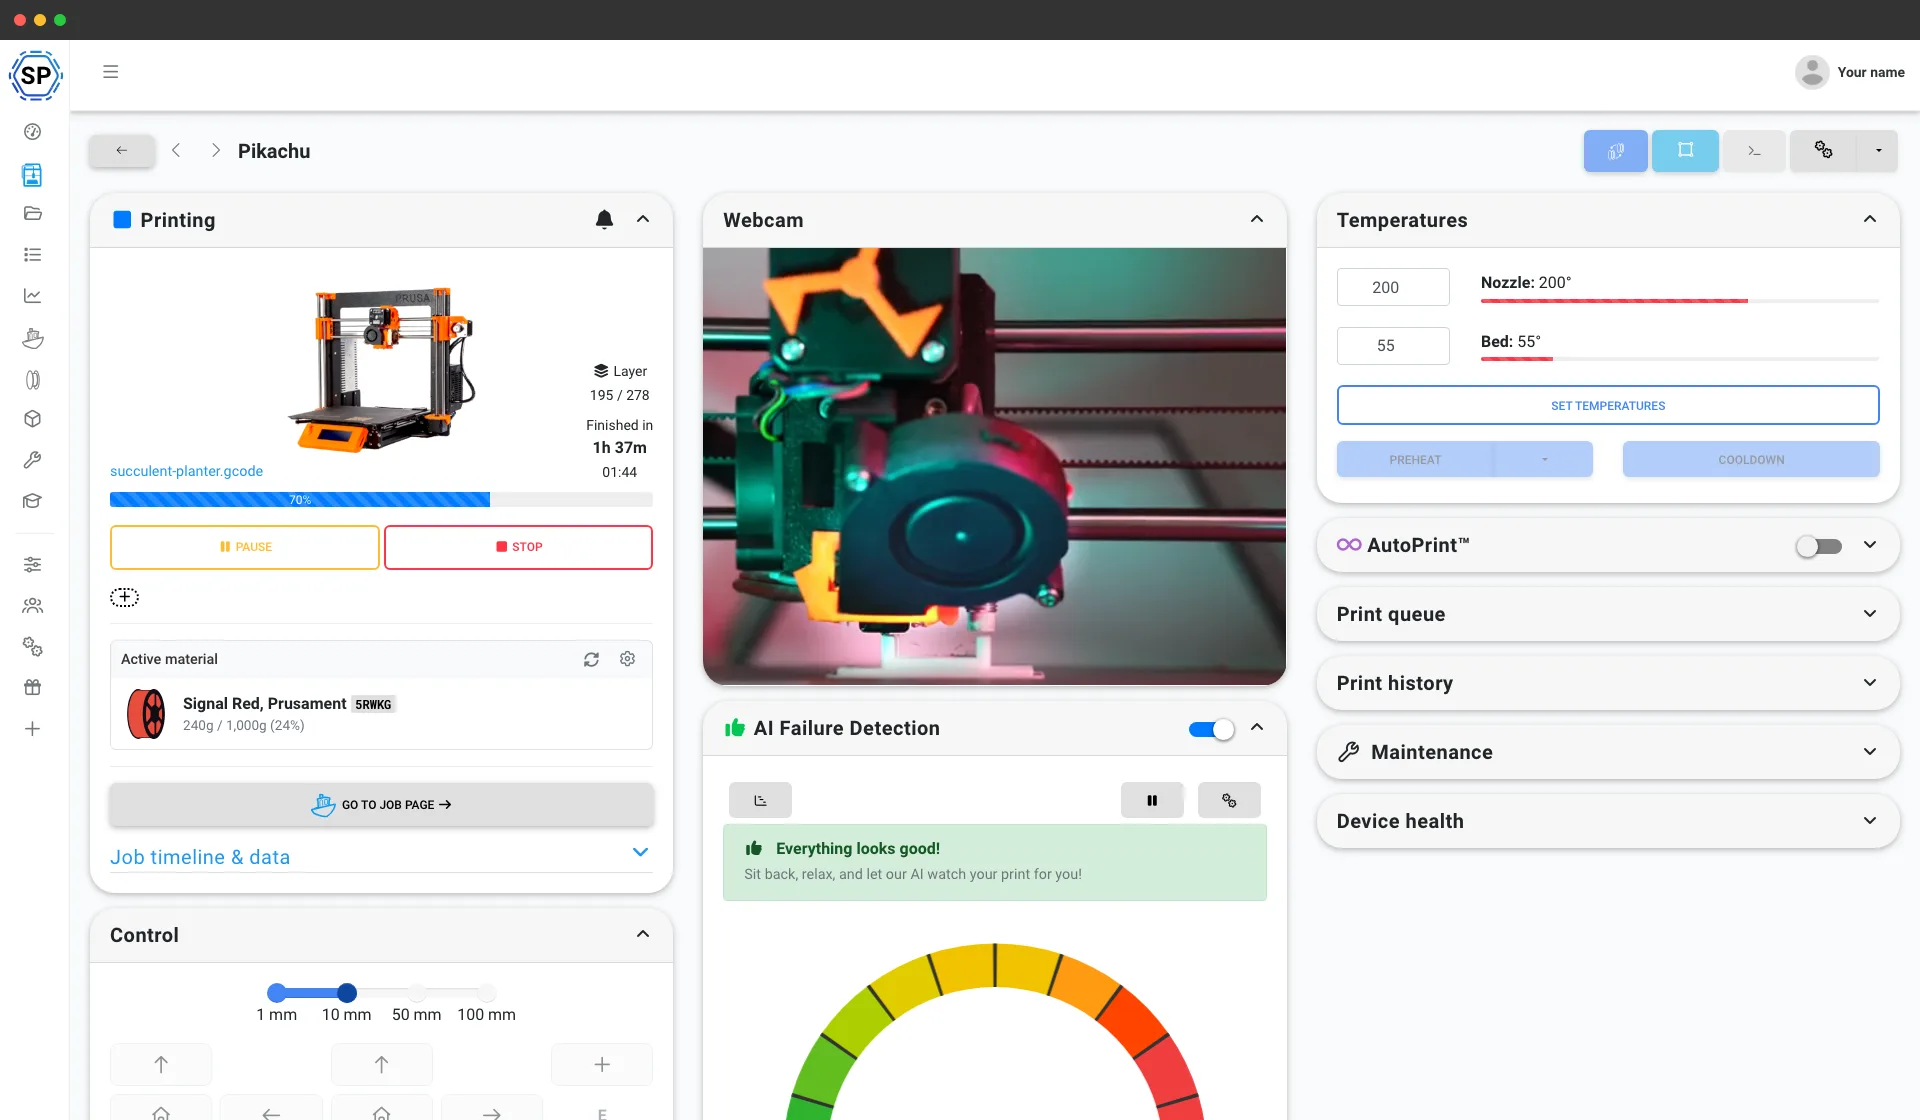Image resolution: width=1920 pixels, height=1120 pixels.
Task: Click the nozzle temperature input field
Action: [x=1393, y=287]
